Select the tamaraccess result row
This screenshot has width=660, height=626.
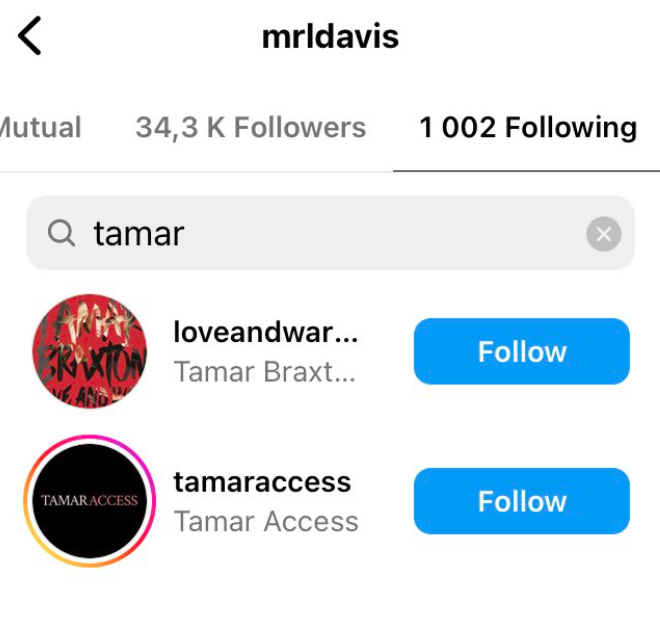pos(330,501)
